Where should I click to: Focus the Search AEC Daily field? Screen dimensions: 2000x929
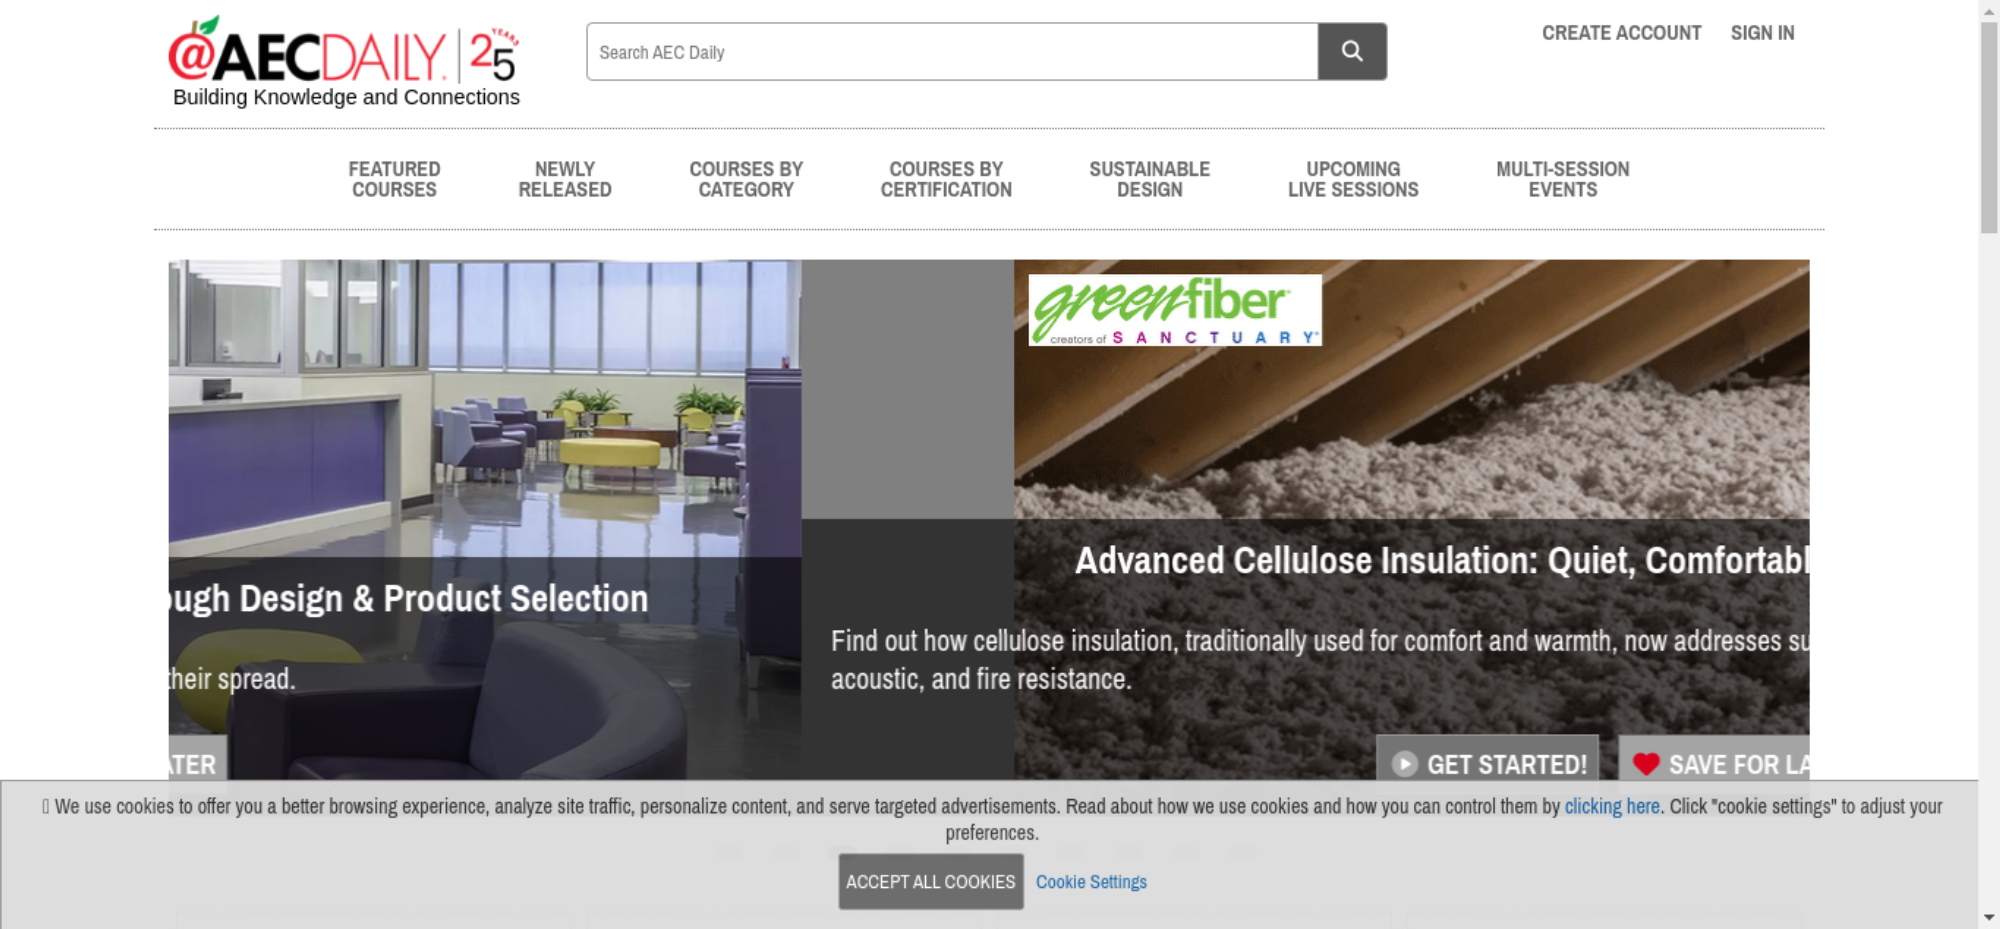pos(952,52)
